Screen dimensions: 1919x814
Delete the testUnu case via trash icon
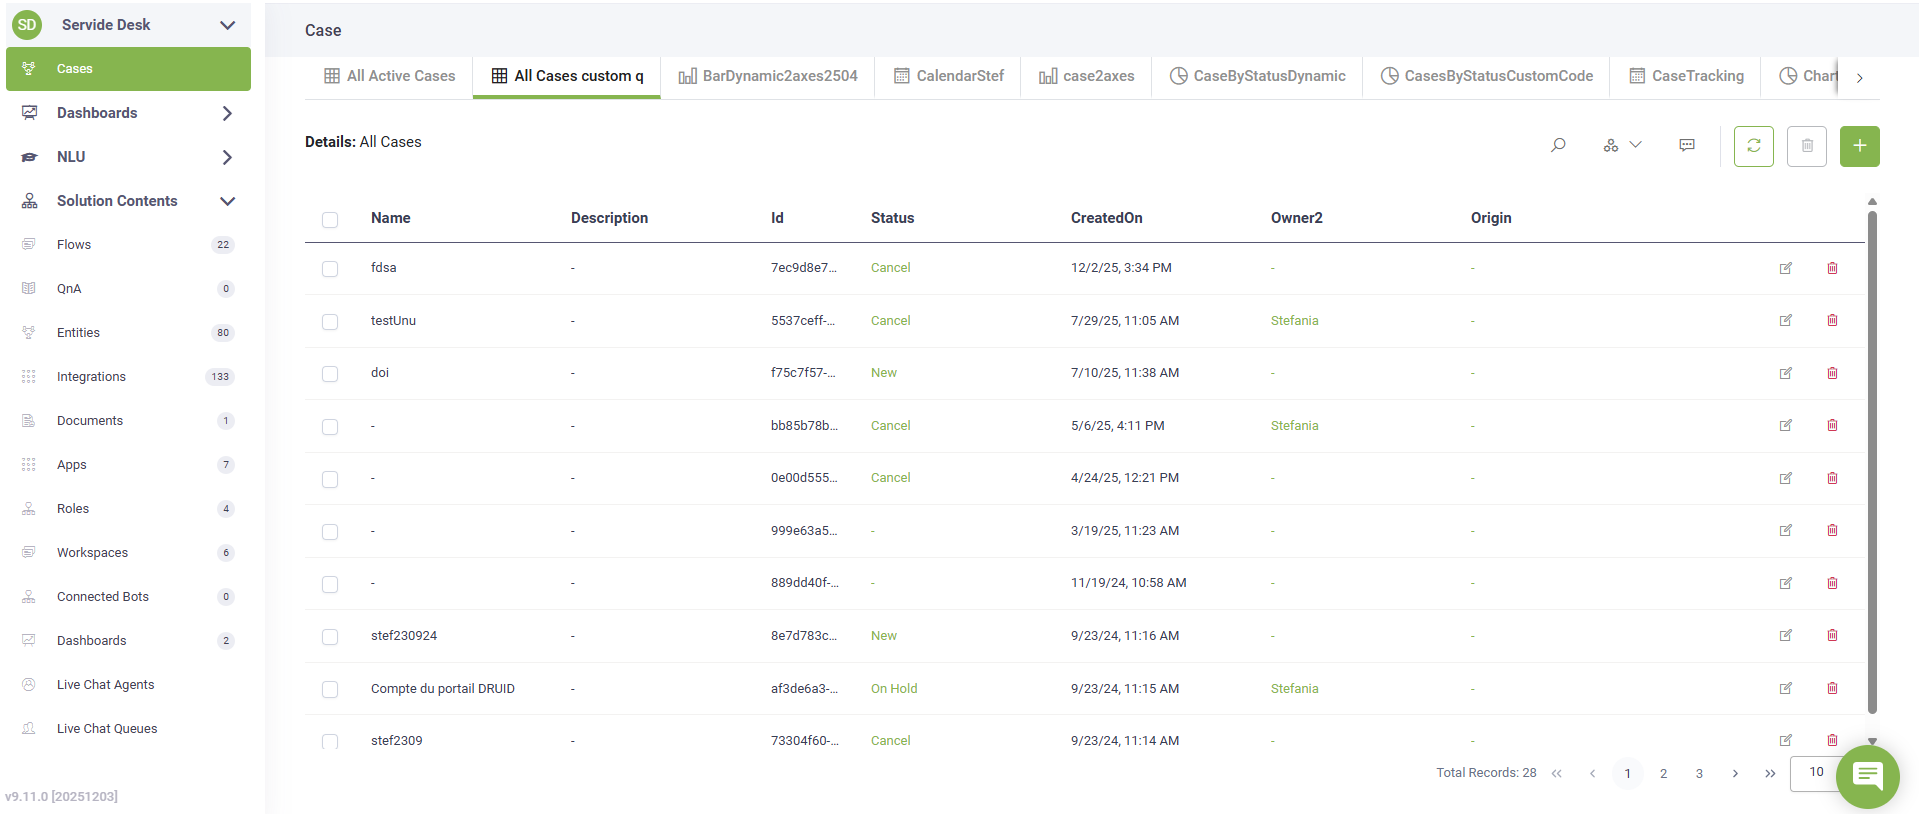tap(1832, 321)
